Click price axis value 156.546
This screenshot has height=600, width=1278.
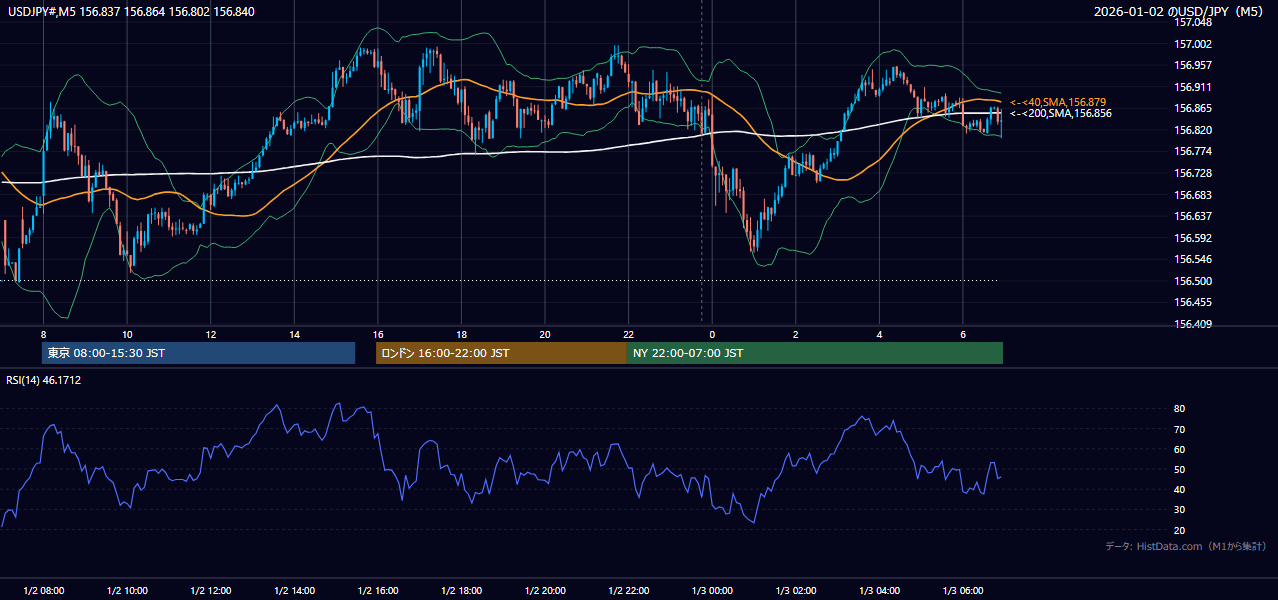(1193, 259)
